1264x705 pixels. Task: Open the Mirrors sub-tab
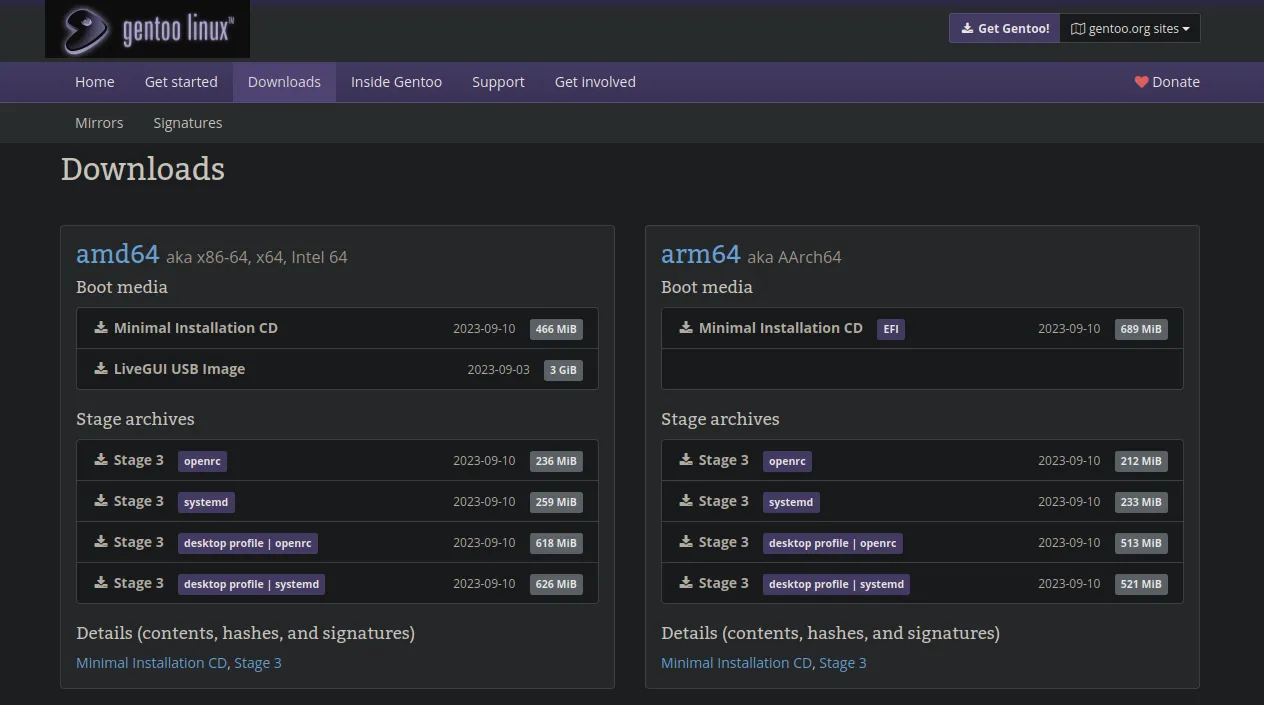pyautogui.click(x=99, y=123)
